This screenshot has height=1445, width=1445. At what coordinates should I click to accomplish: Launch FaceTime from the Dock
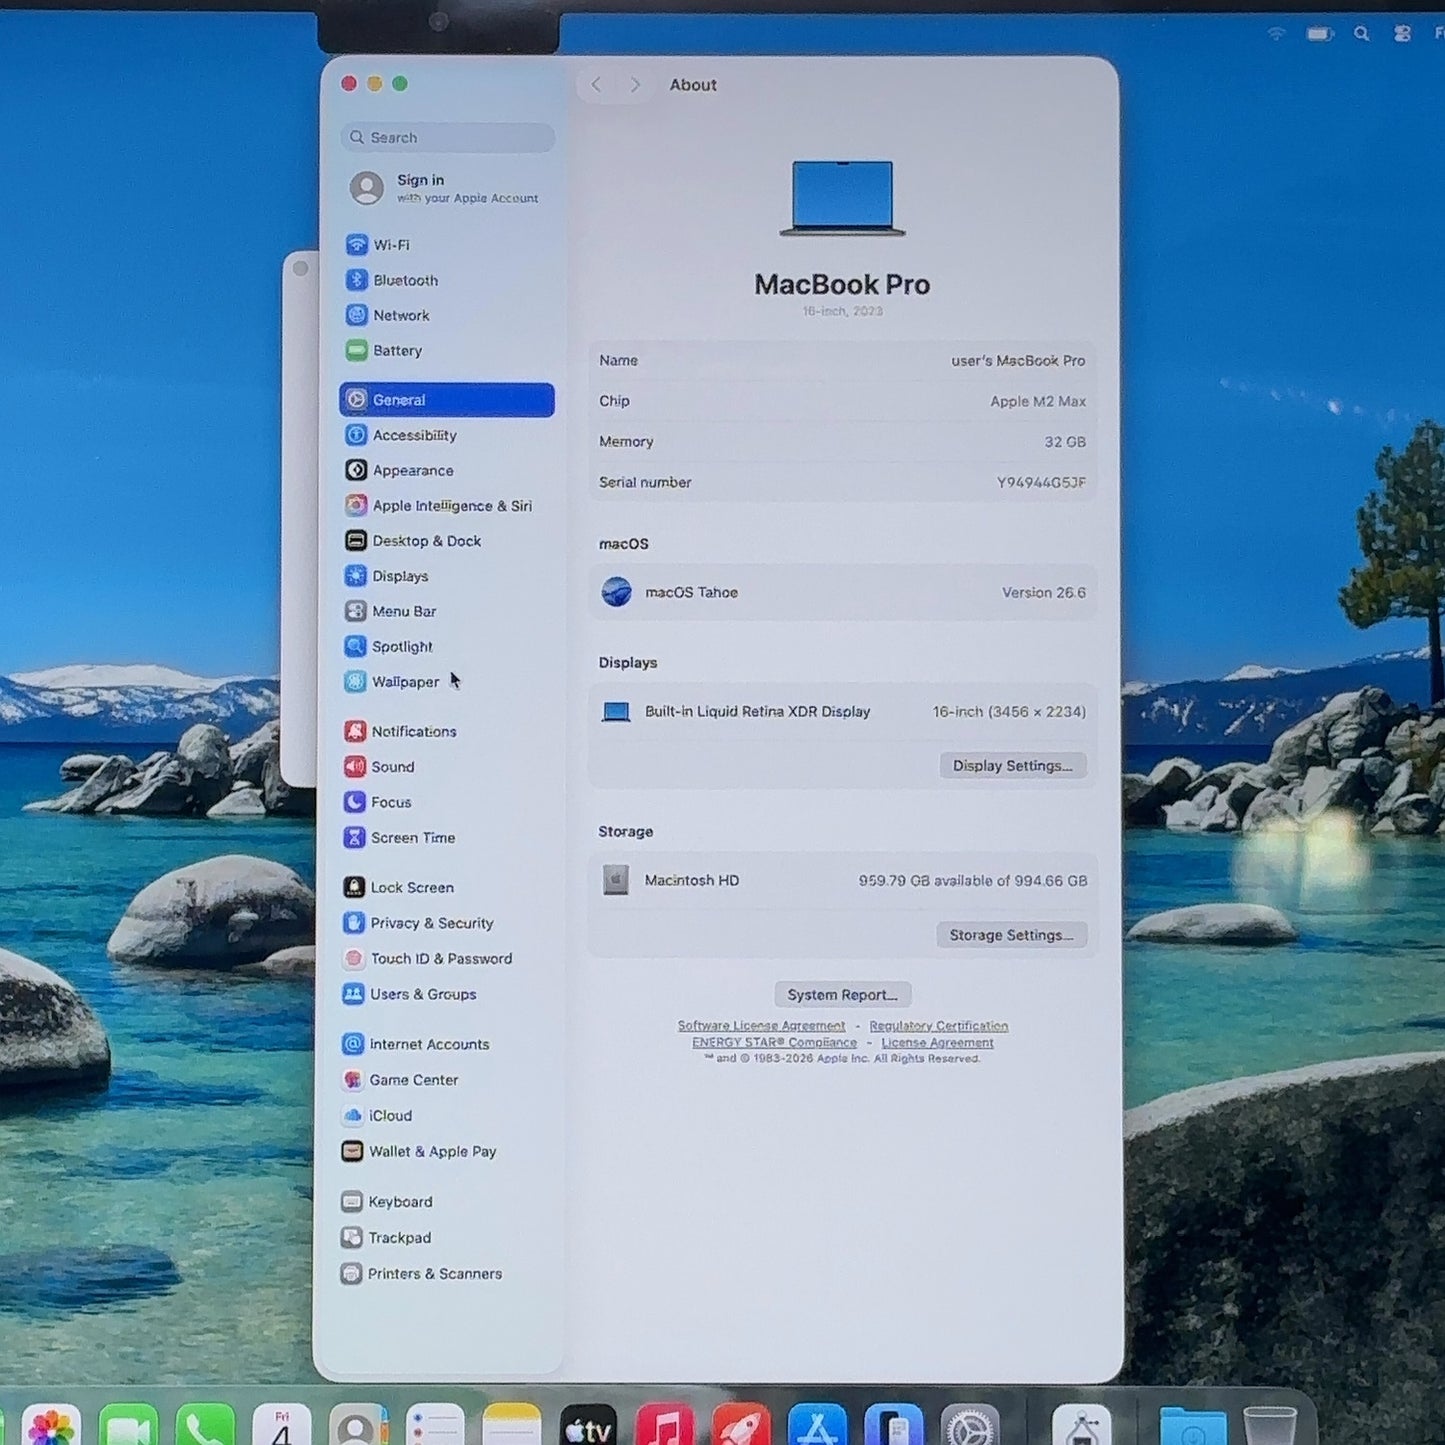(128, 1424)
